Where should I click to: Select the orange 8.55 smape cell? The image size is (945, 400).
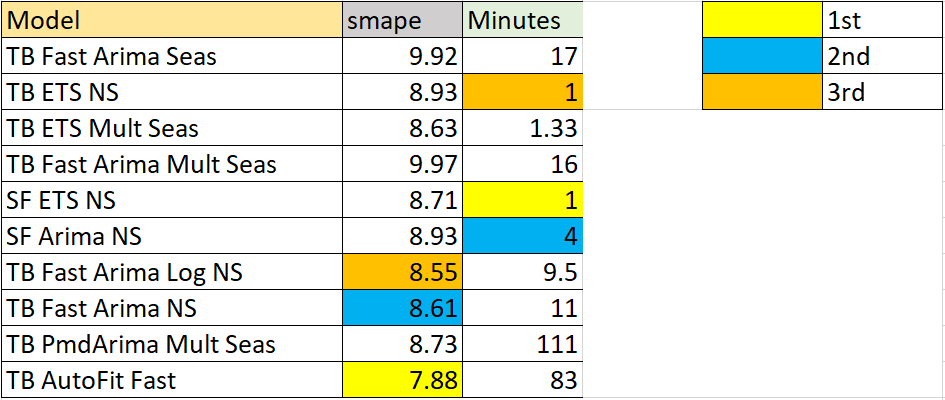(402, 272)
